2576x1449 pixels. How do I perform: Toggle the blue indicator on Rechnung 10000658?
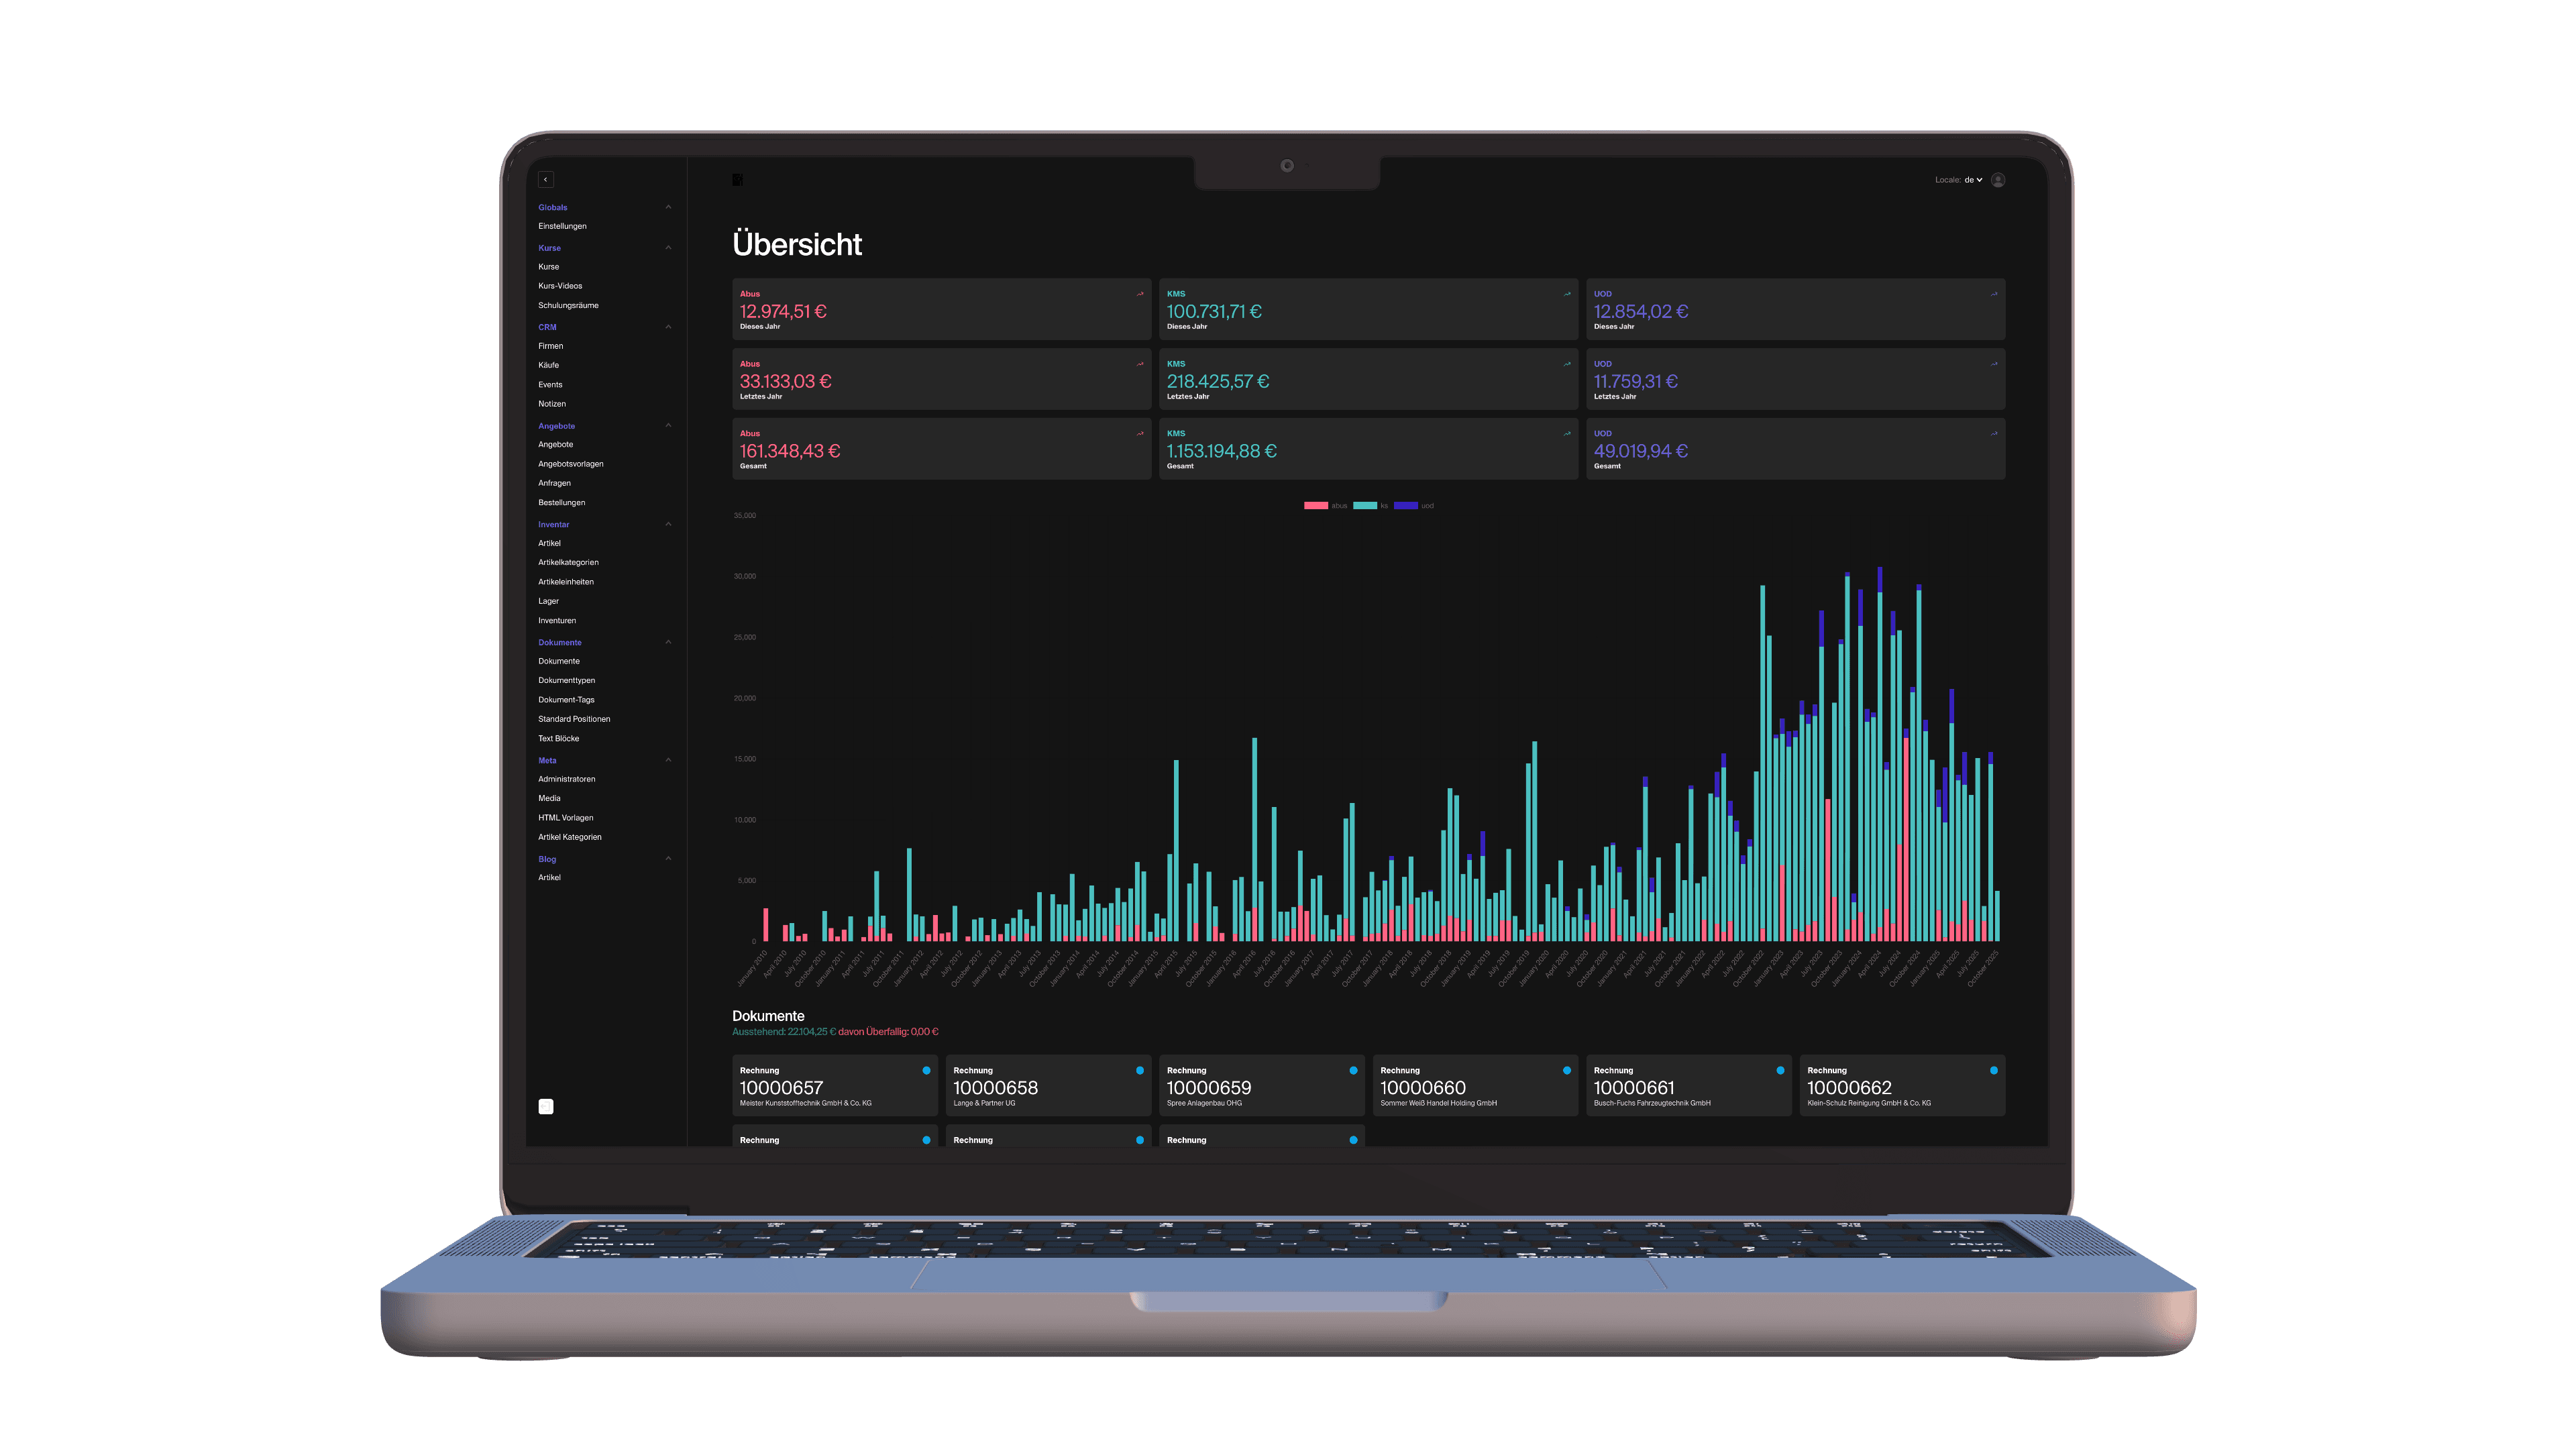point(1140,1071)
